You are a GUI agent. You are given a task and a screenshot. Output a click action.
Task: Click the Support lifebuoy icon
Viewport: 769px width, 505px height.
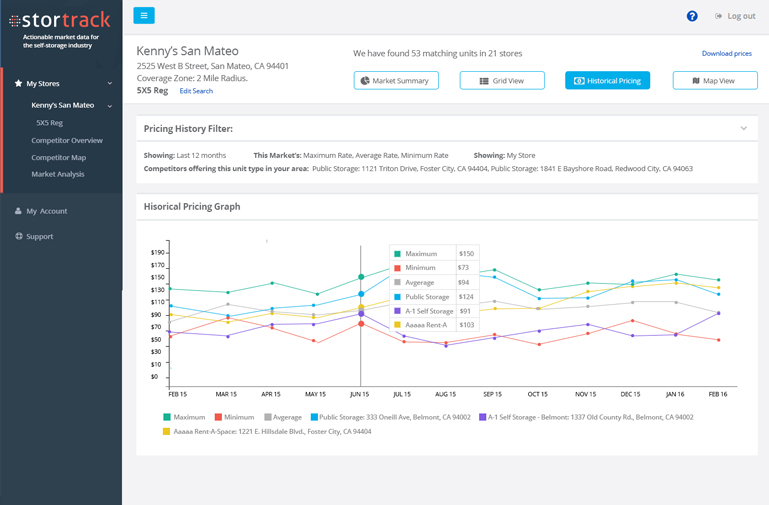[18, 236]
